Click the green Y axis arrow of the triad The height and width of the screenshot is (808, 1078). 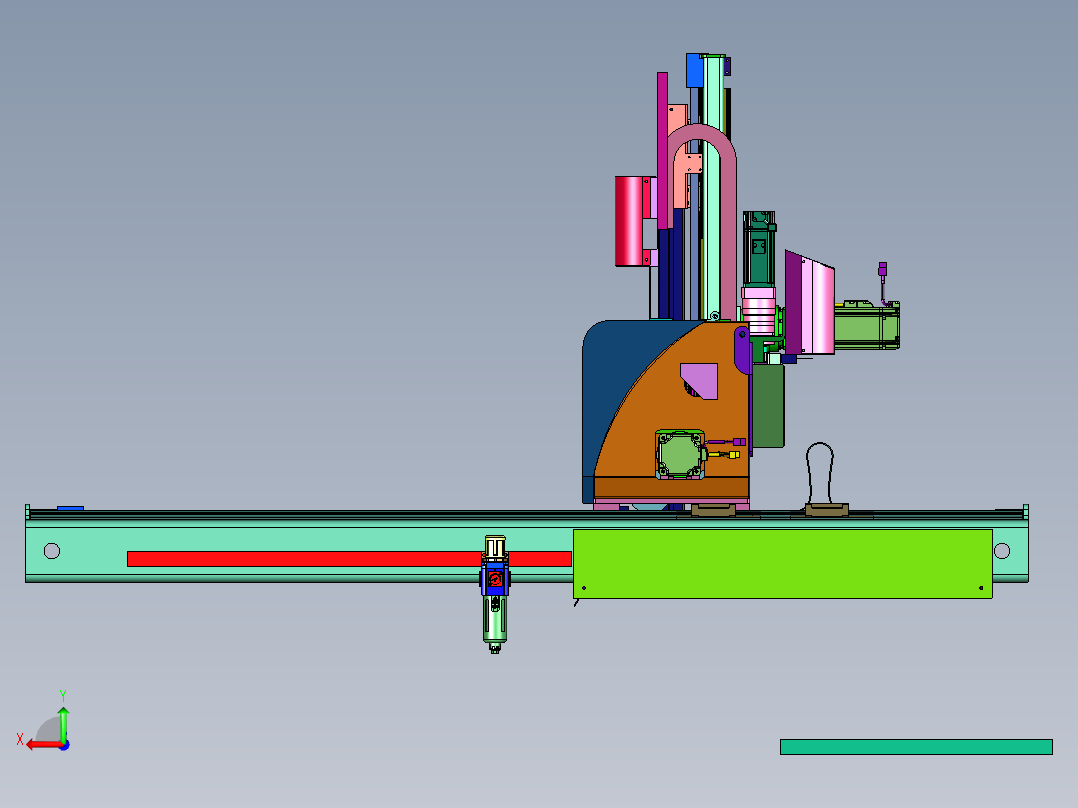[x=63, y=723]
